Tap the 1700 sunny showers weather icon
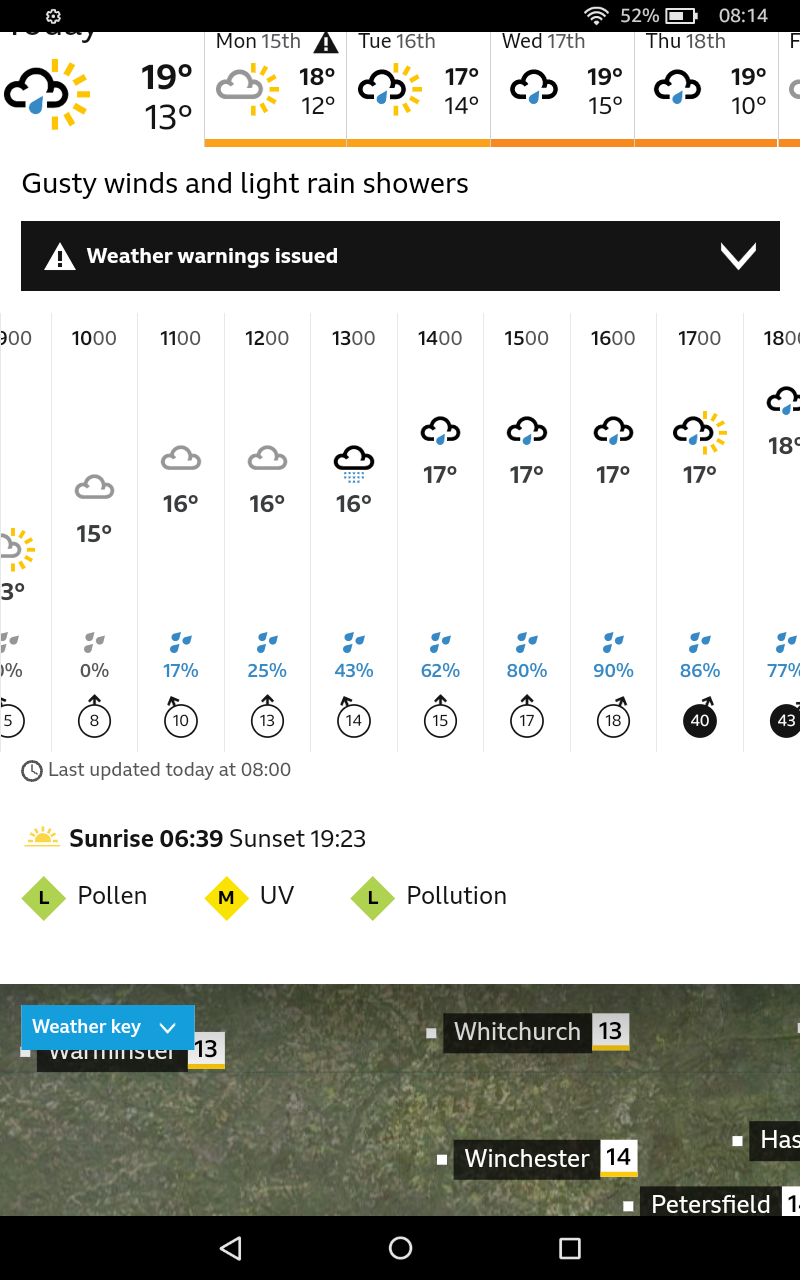This screenshot has height=1280, width=800. 699,431
